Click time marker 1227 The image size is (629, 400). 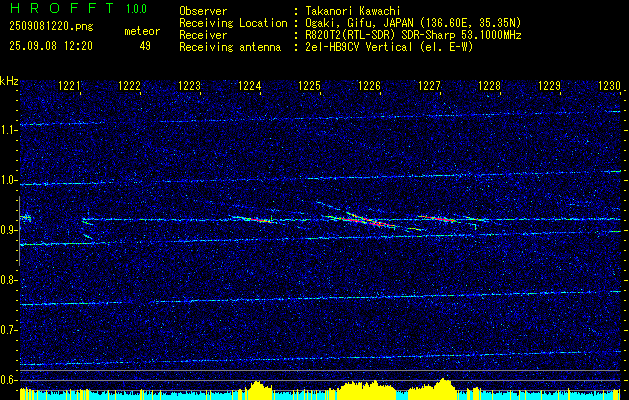pyautogui.click(x=430, y=85)
